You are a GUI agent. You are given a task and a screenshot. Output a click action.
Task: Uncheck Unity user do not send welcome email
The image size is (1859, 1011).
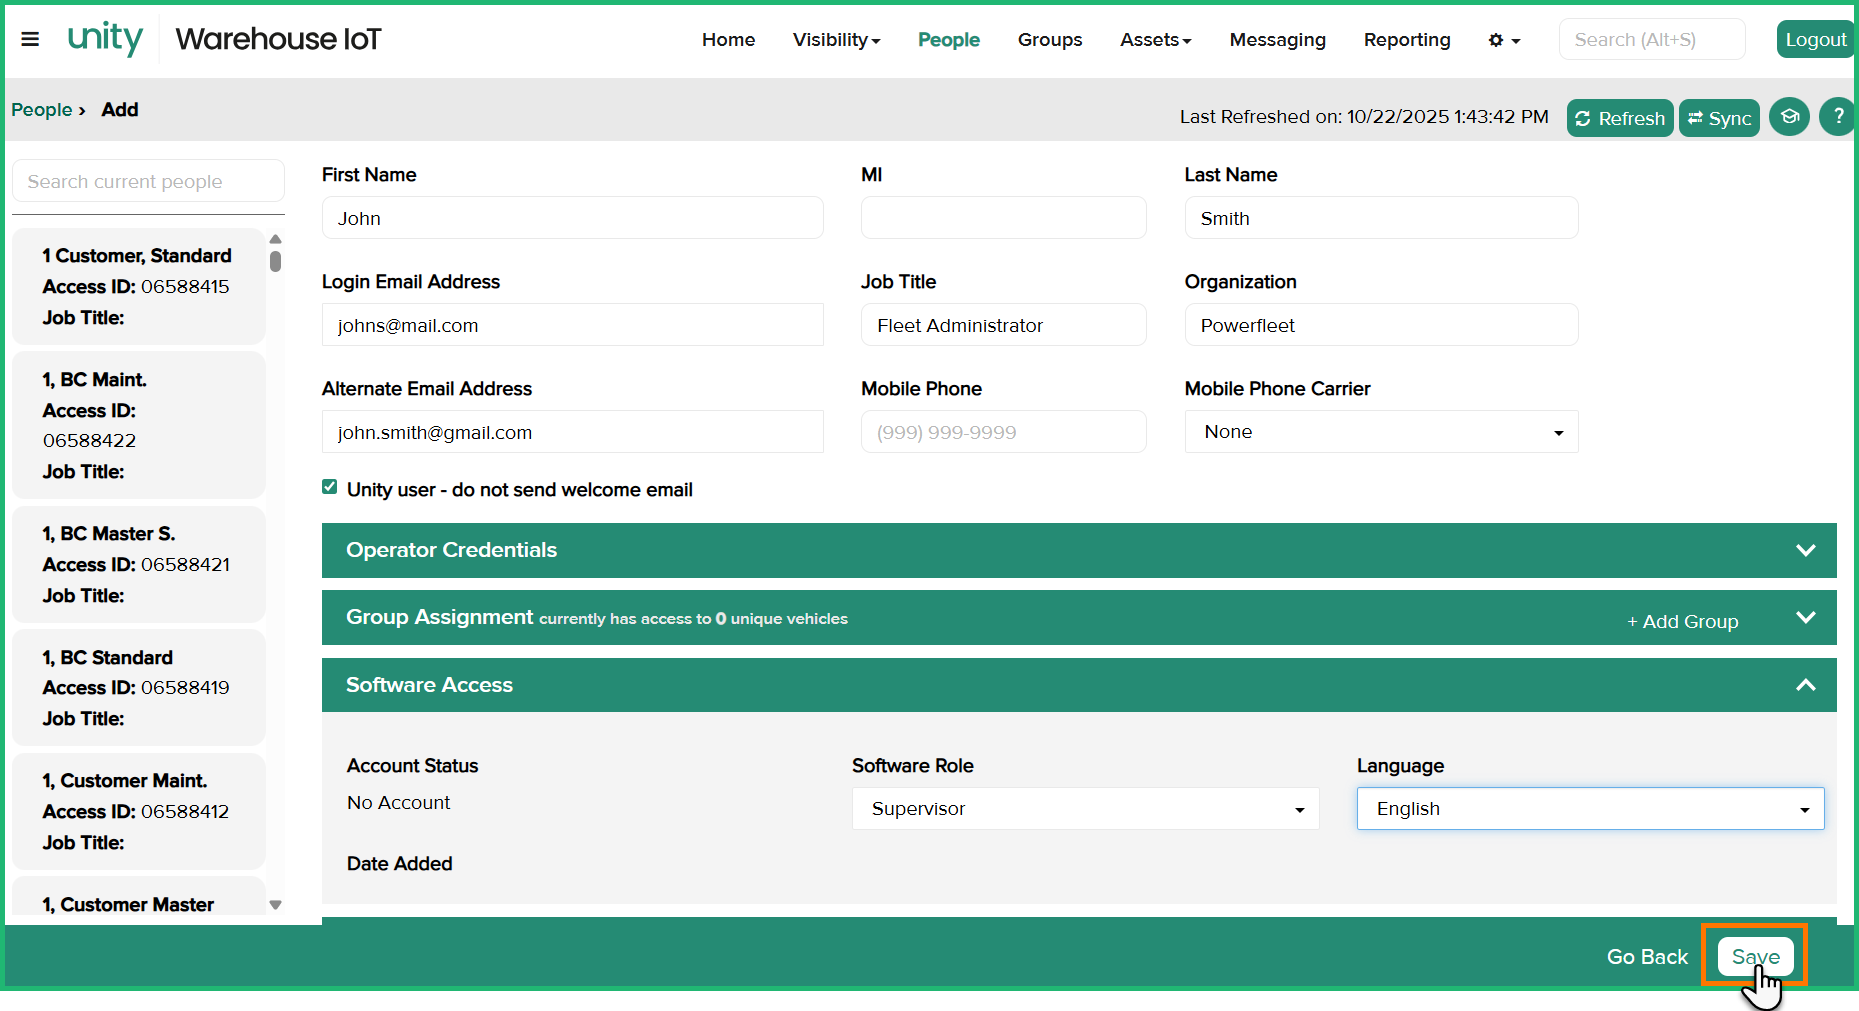coord(330,487)
